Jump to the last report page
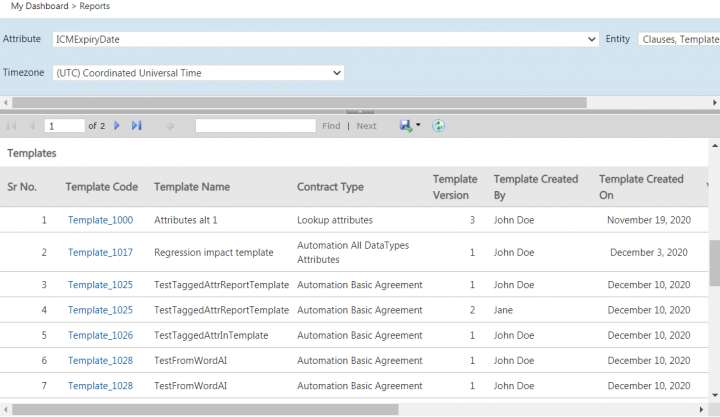This screenshot has width=720, height=417. click(136, 126)
